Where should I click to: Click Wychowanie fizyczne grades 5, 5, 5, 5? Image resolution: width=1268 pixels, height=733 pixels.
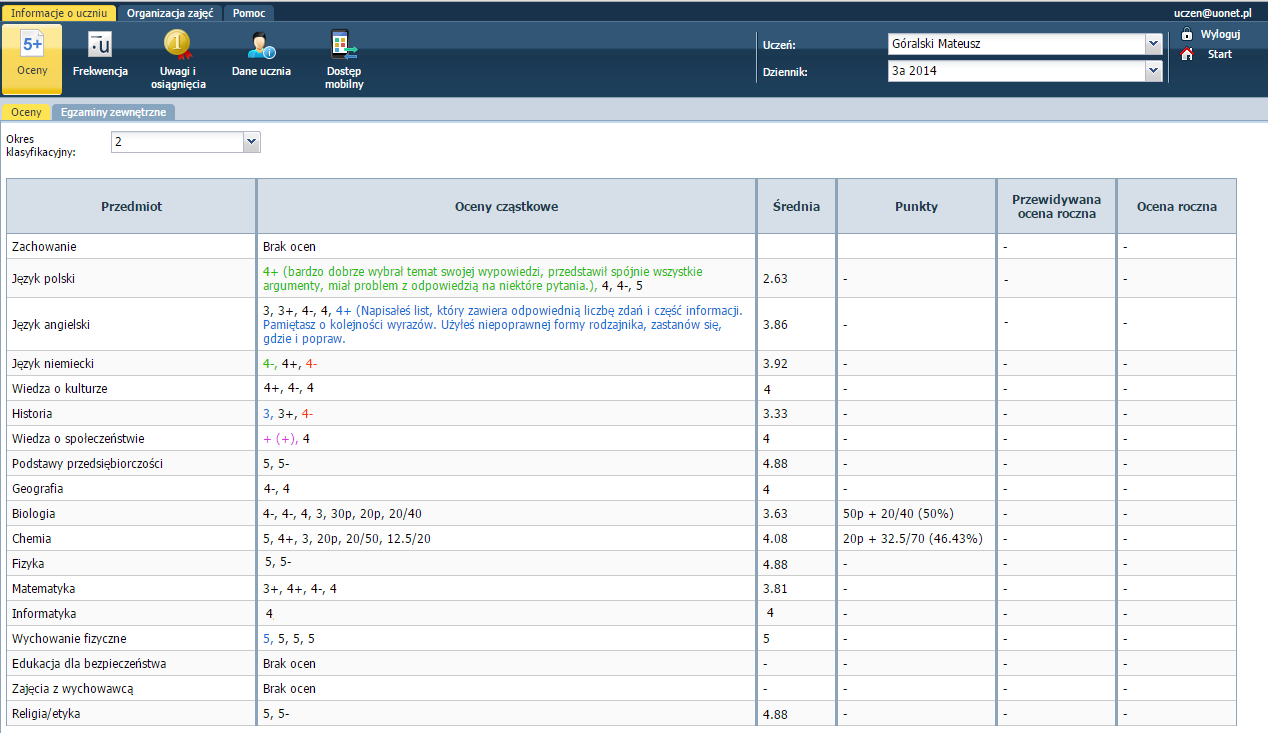pyautogui.click(x=289, y=639)
